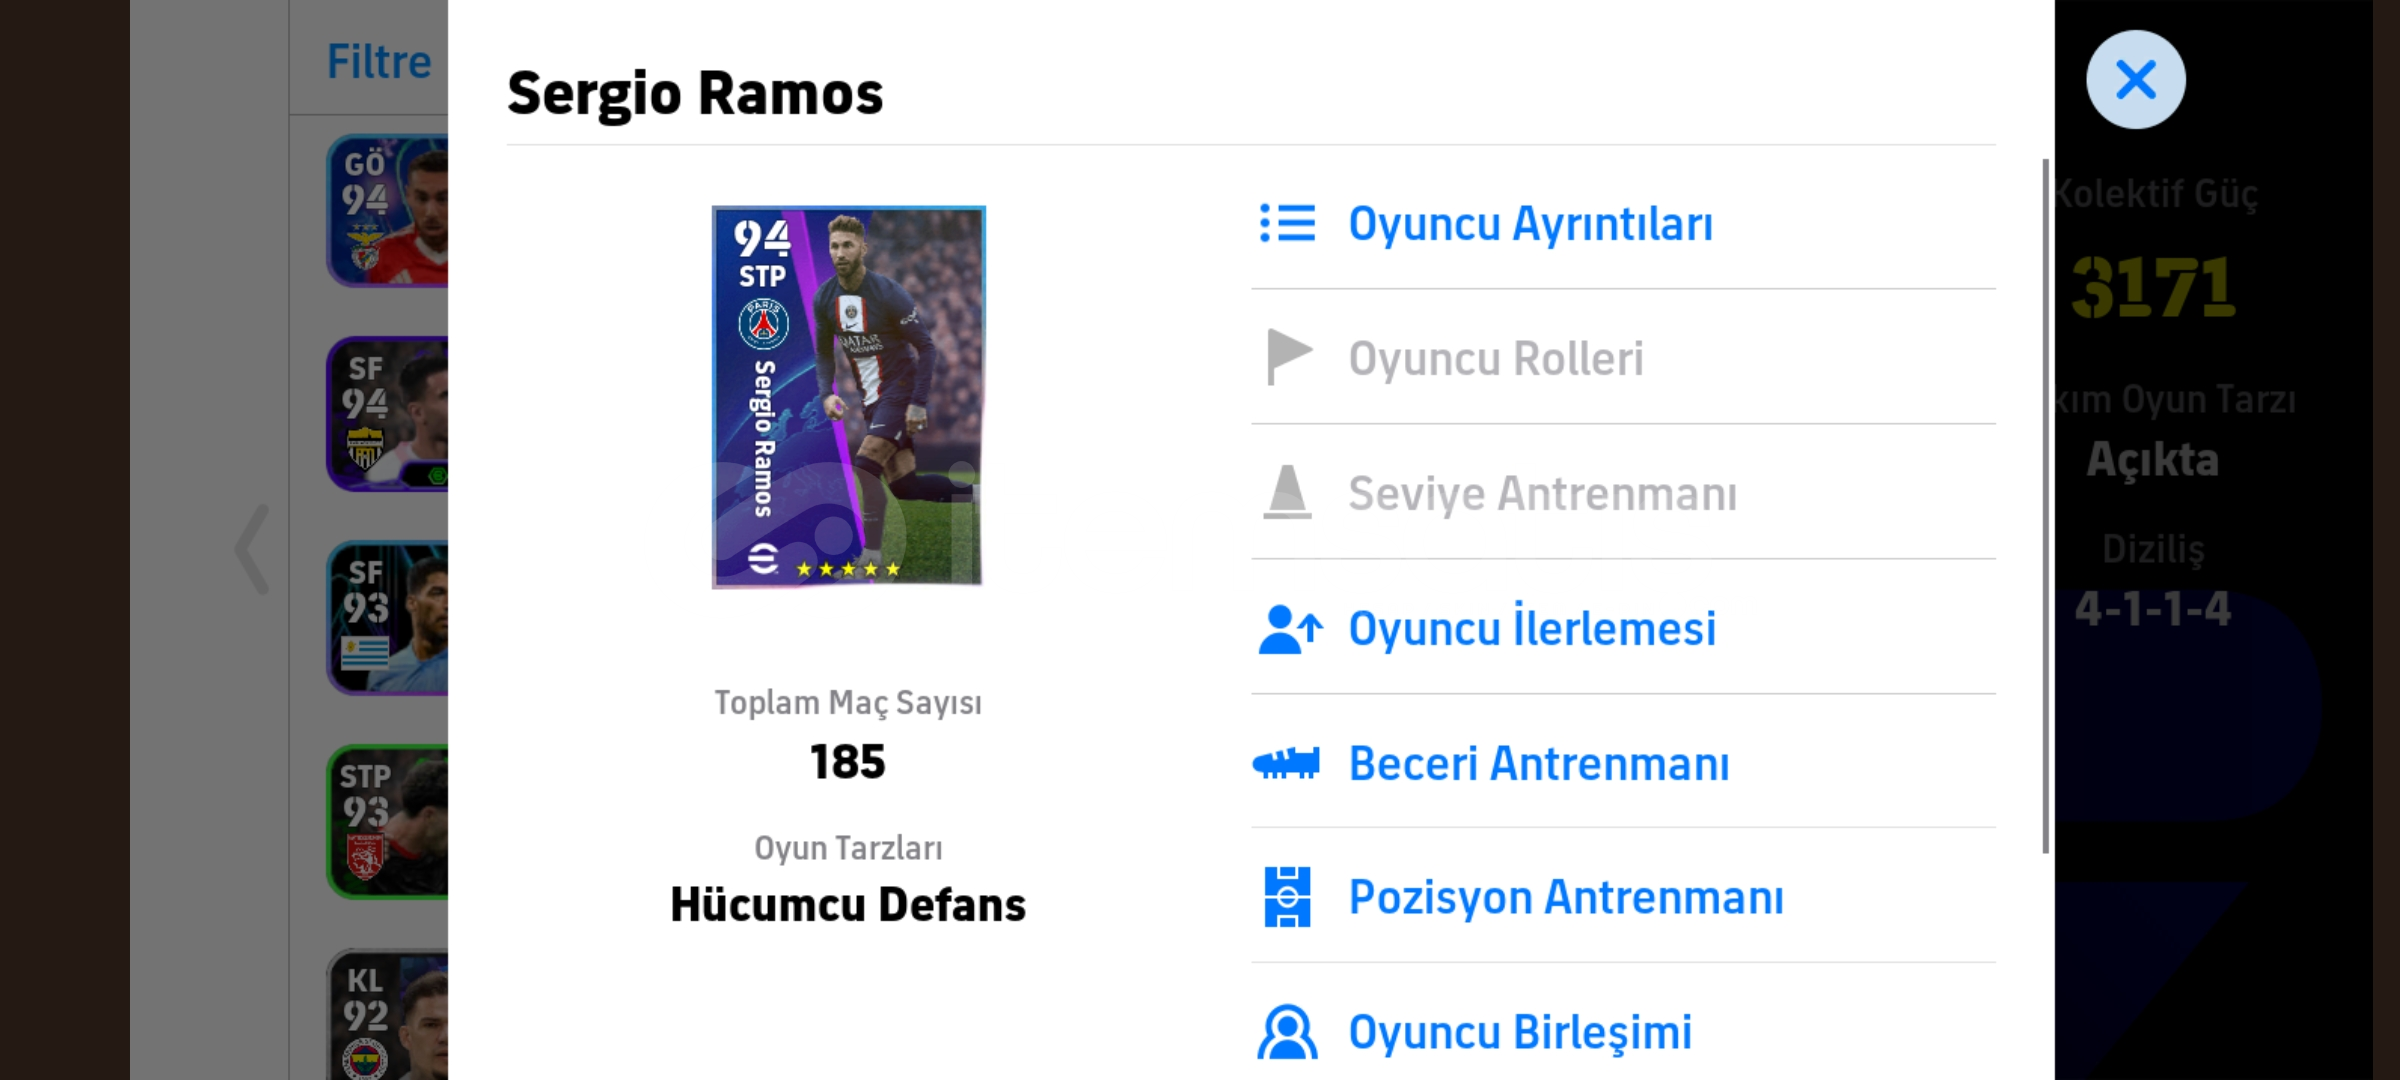Click the boot icon for Beceri Antrenmanı

pyautogui.click(x=1286, y=764)
